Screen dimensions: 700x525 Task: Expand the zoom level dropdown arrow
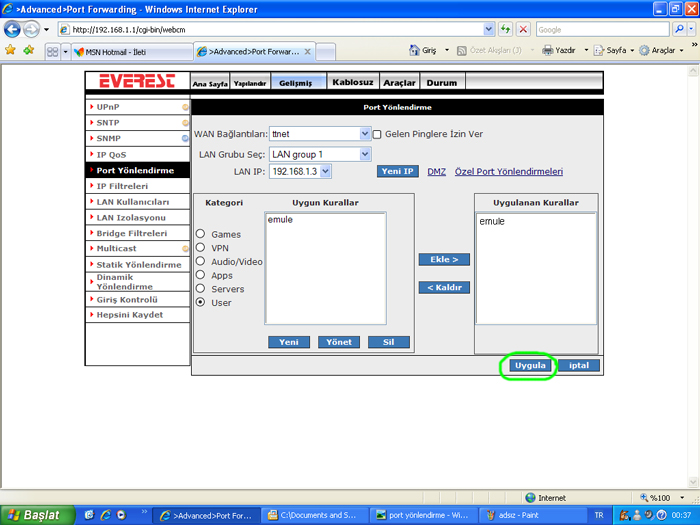point(682,497)
